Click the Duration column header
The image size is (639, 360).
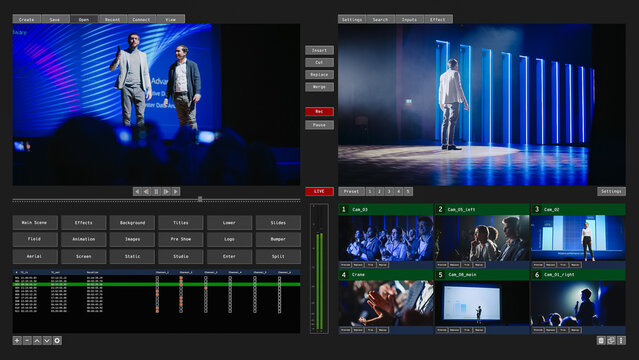93,272
